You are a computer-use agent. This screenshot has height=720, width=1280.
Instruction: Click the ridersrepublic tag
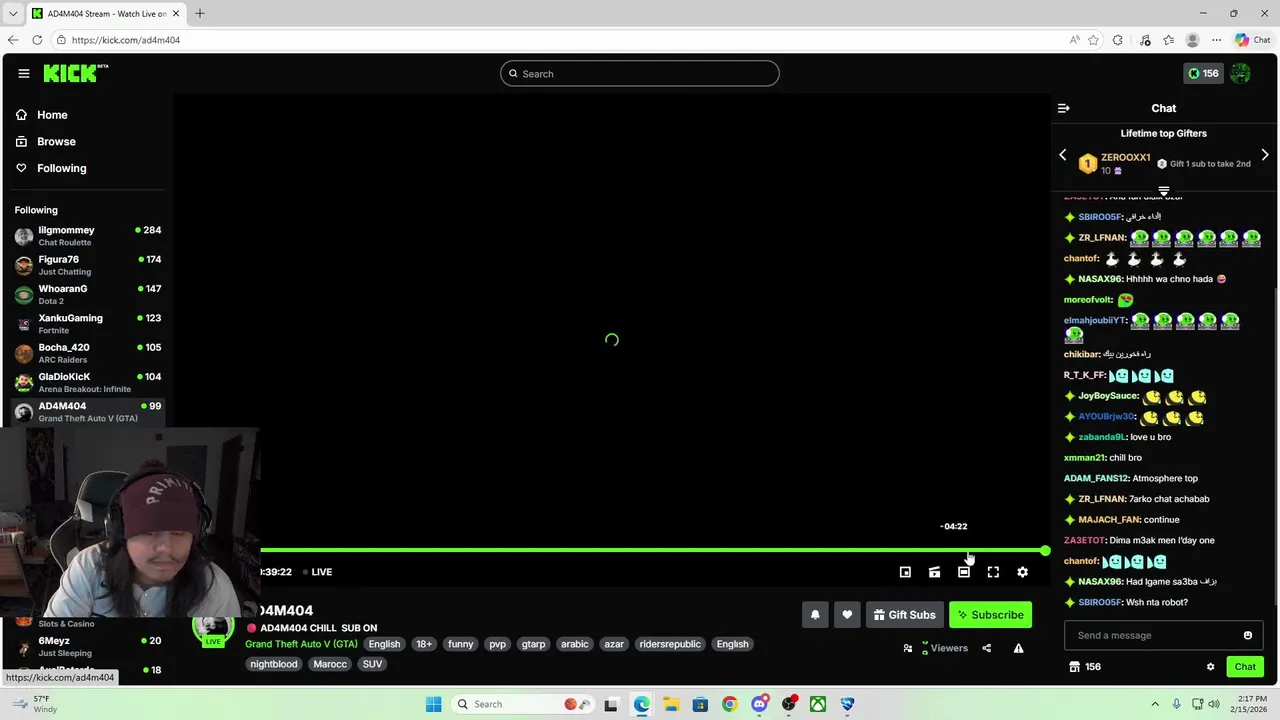pos(670,644)
